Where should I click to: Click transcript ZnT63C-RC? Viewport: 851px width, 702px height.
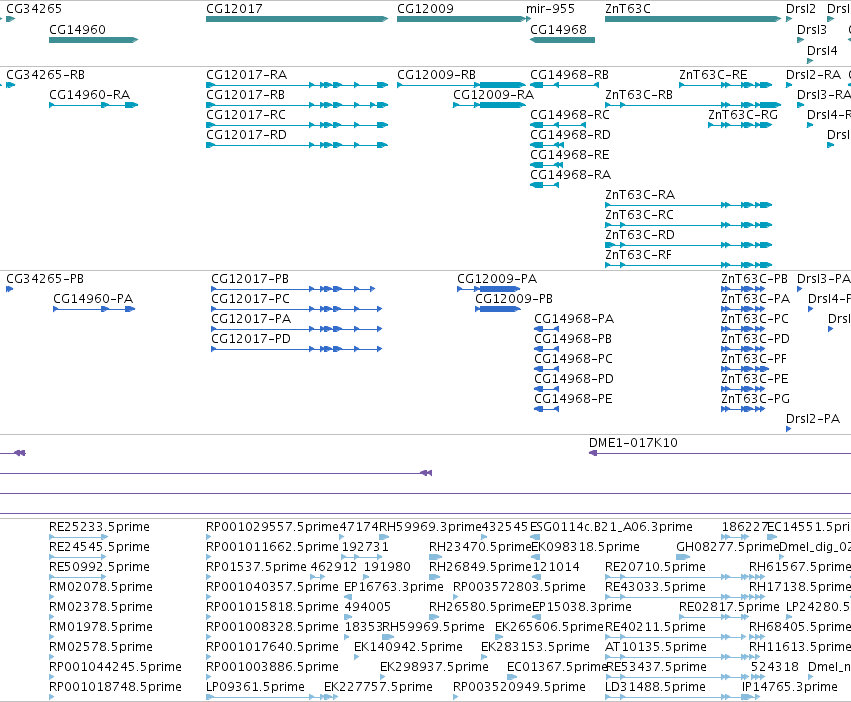coord(689,225)
